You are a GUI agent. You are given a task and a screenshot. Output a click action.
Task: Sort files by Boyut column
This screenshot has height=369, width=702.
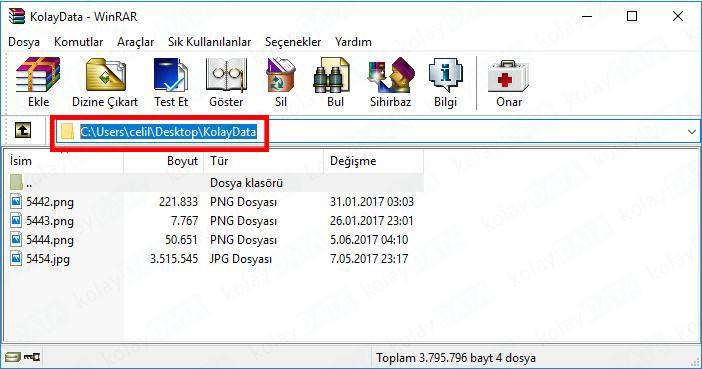click(x=163, y=161)
